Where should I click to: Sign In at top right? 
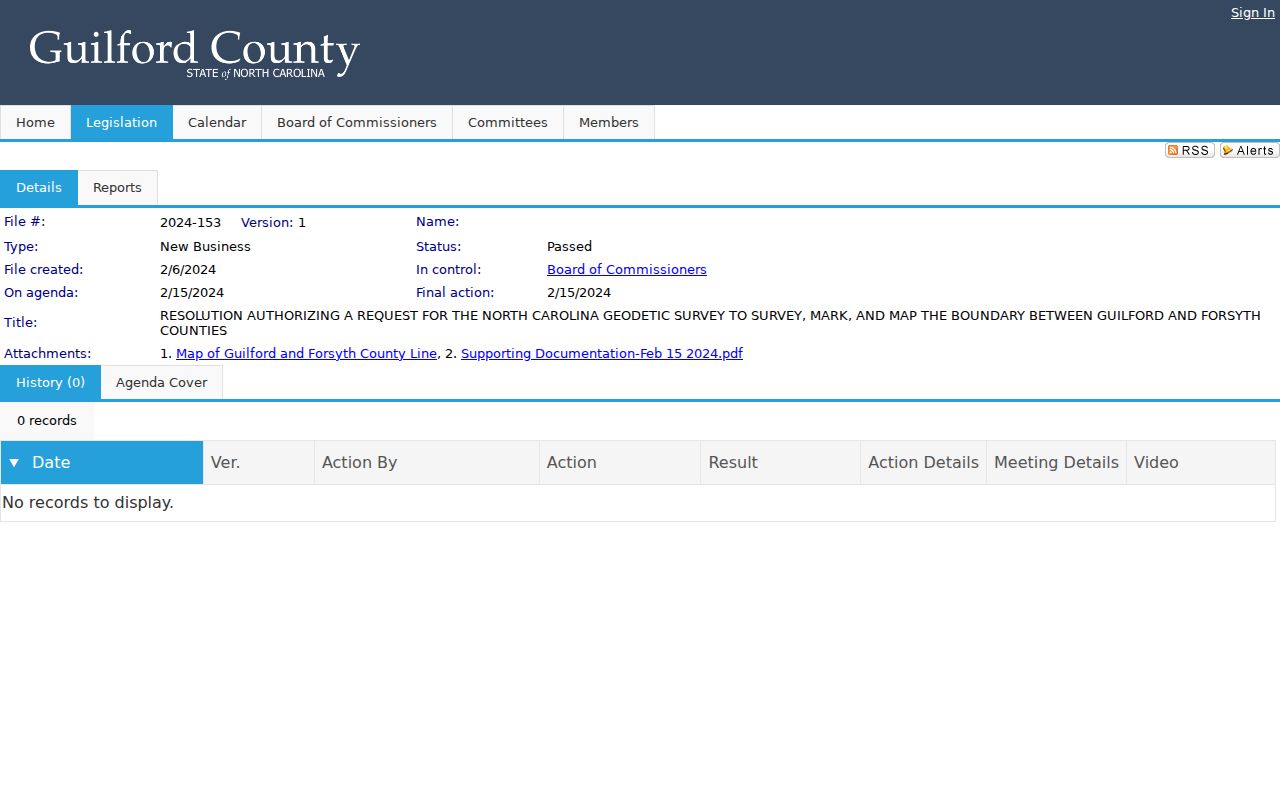(1252, 13)
